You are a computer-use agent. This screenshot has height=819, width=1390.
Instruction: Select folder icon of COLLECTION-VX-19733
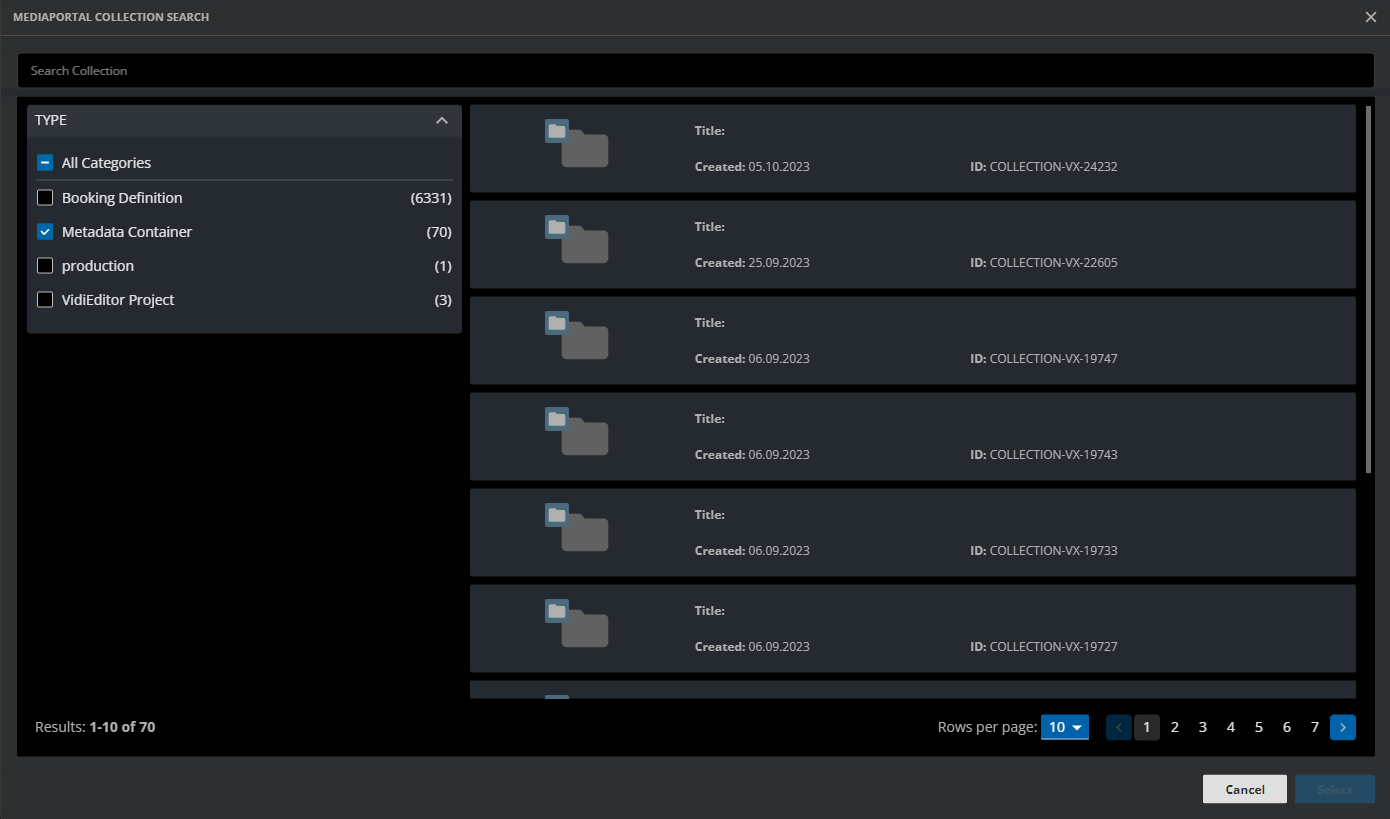point(577,528)
